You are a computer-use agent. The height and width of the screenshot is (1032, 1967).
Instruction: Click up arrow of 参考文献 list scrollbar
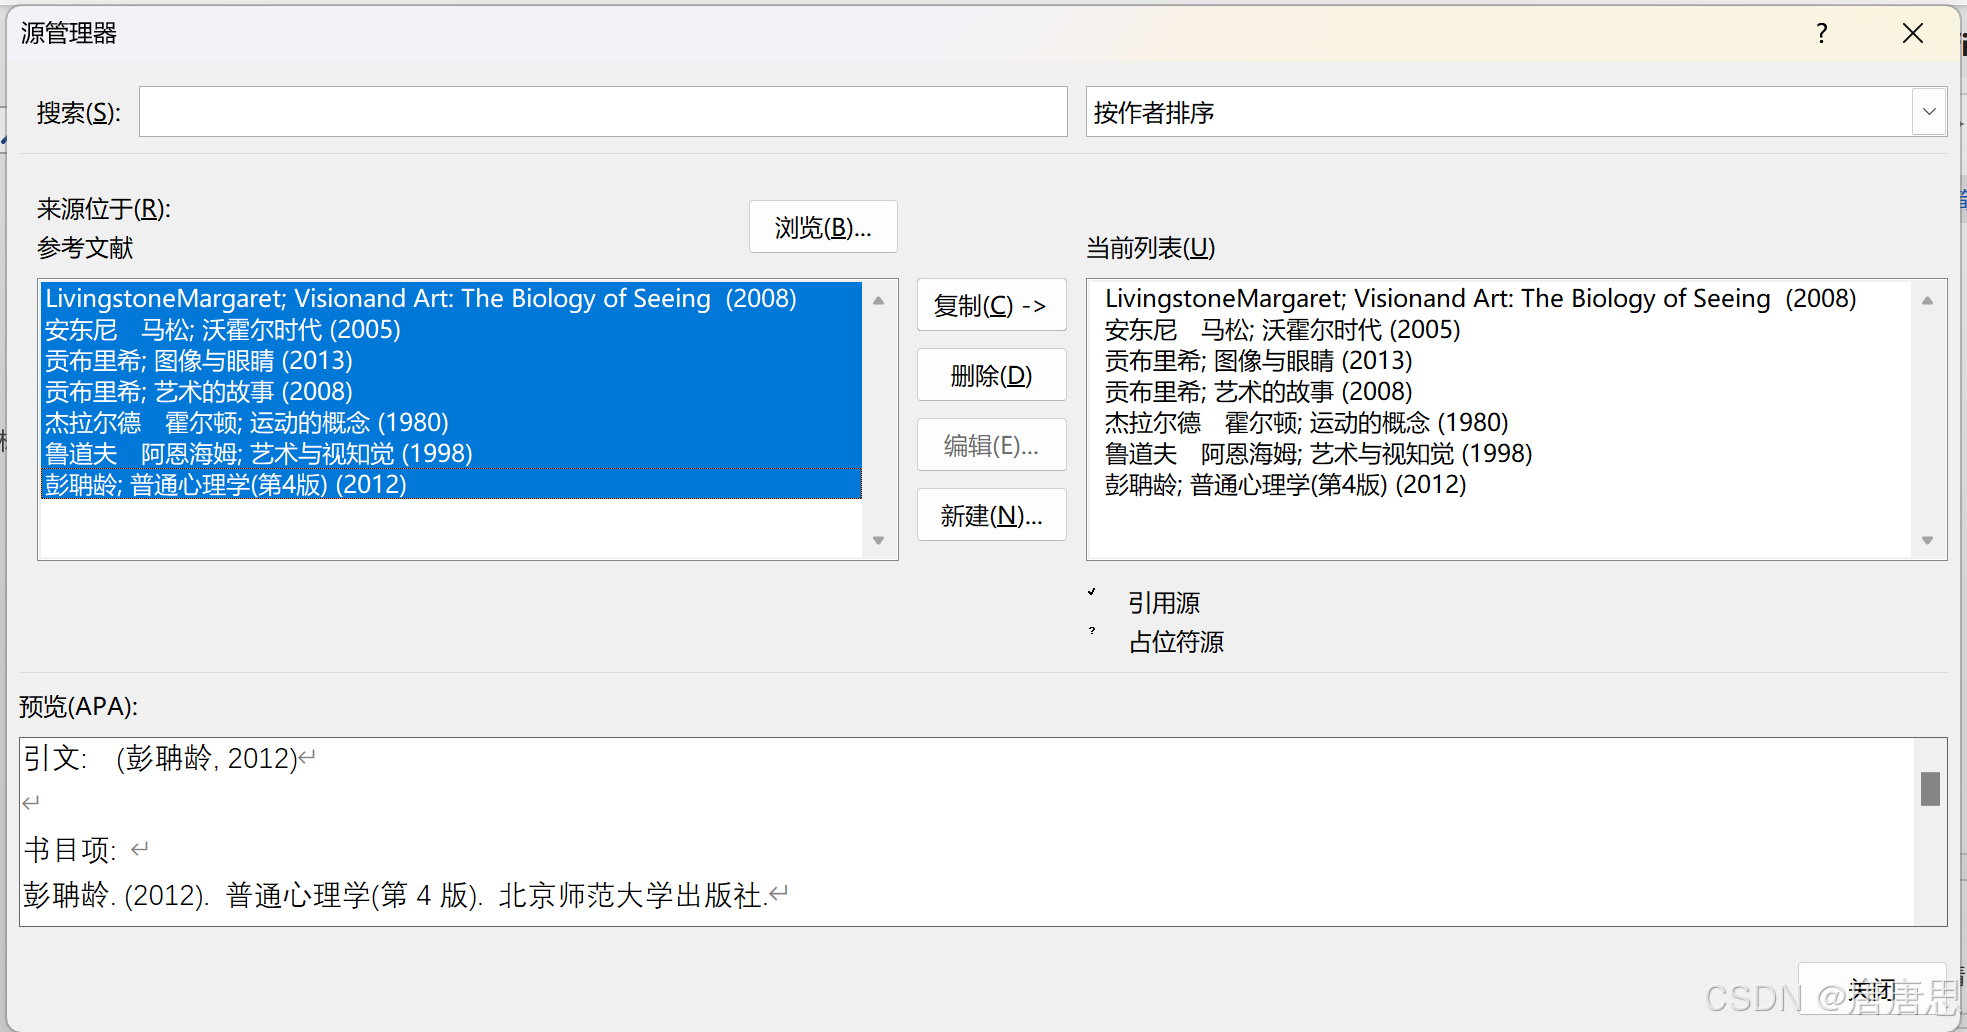click(878, 300)
